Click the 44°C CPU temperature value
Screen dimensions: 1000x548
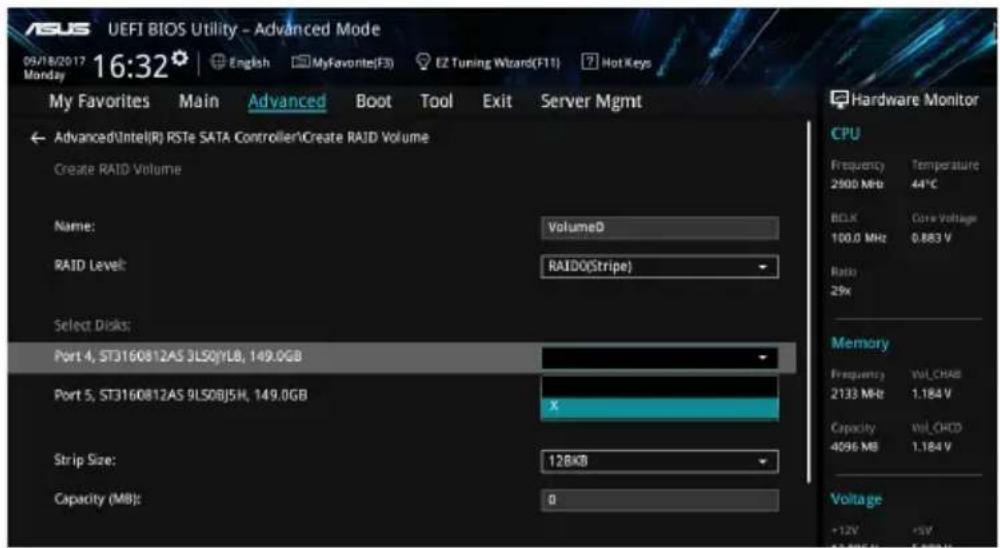[925, 184]
